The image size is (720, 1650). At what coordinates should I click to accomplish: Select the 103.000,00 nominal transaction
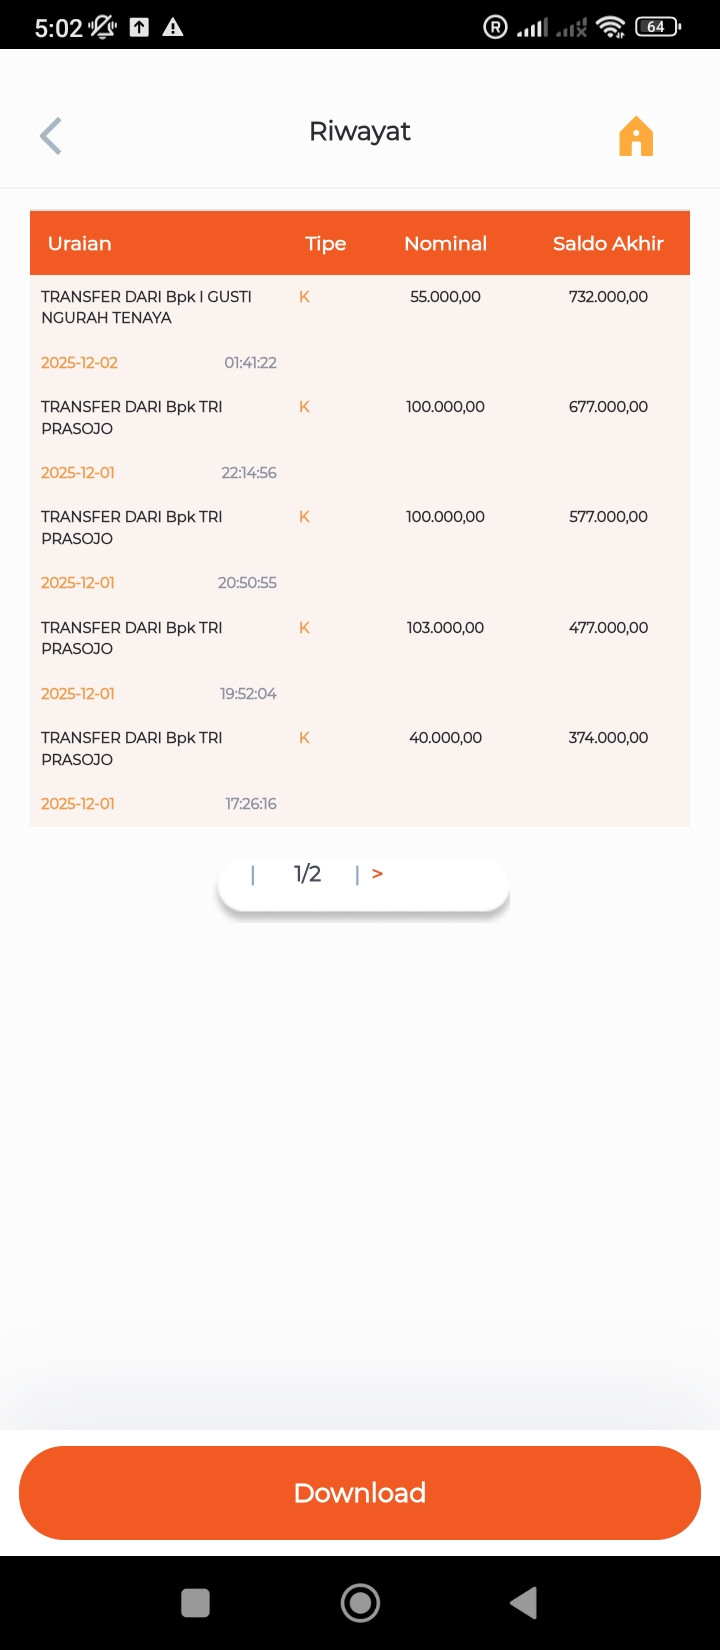click(360, 661)
